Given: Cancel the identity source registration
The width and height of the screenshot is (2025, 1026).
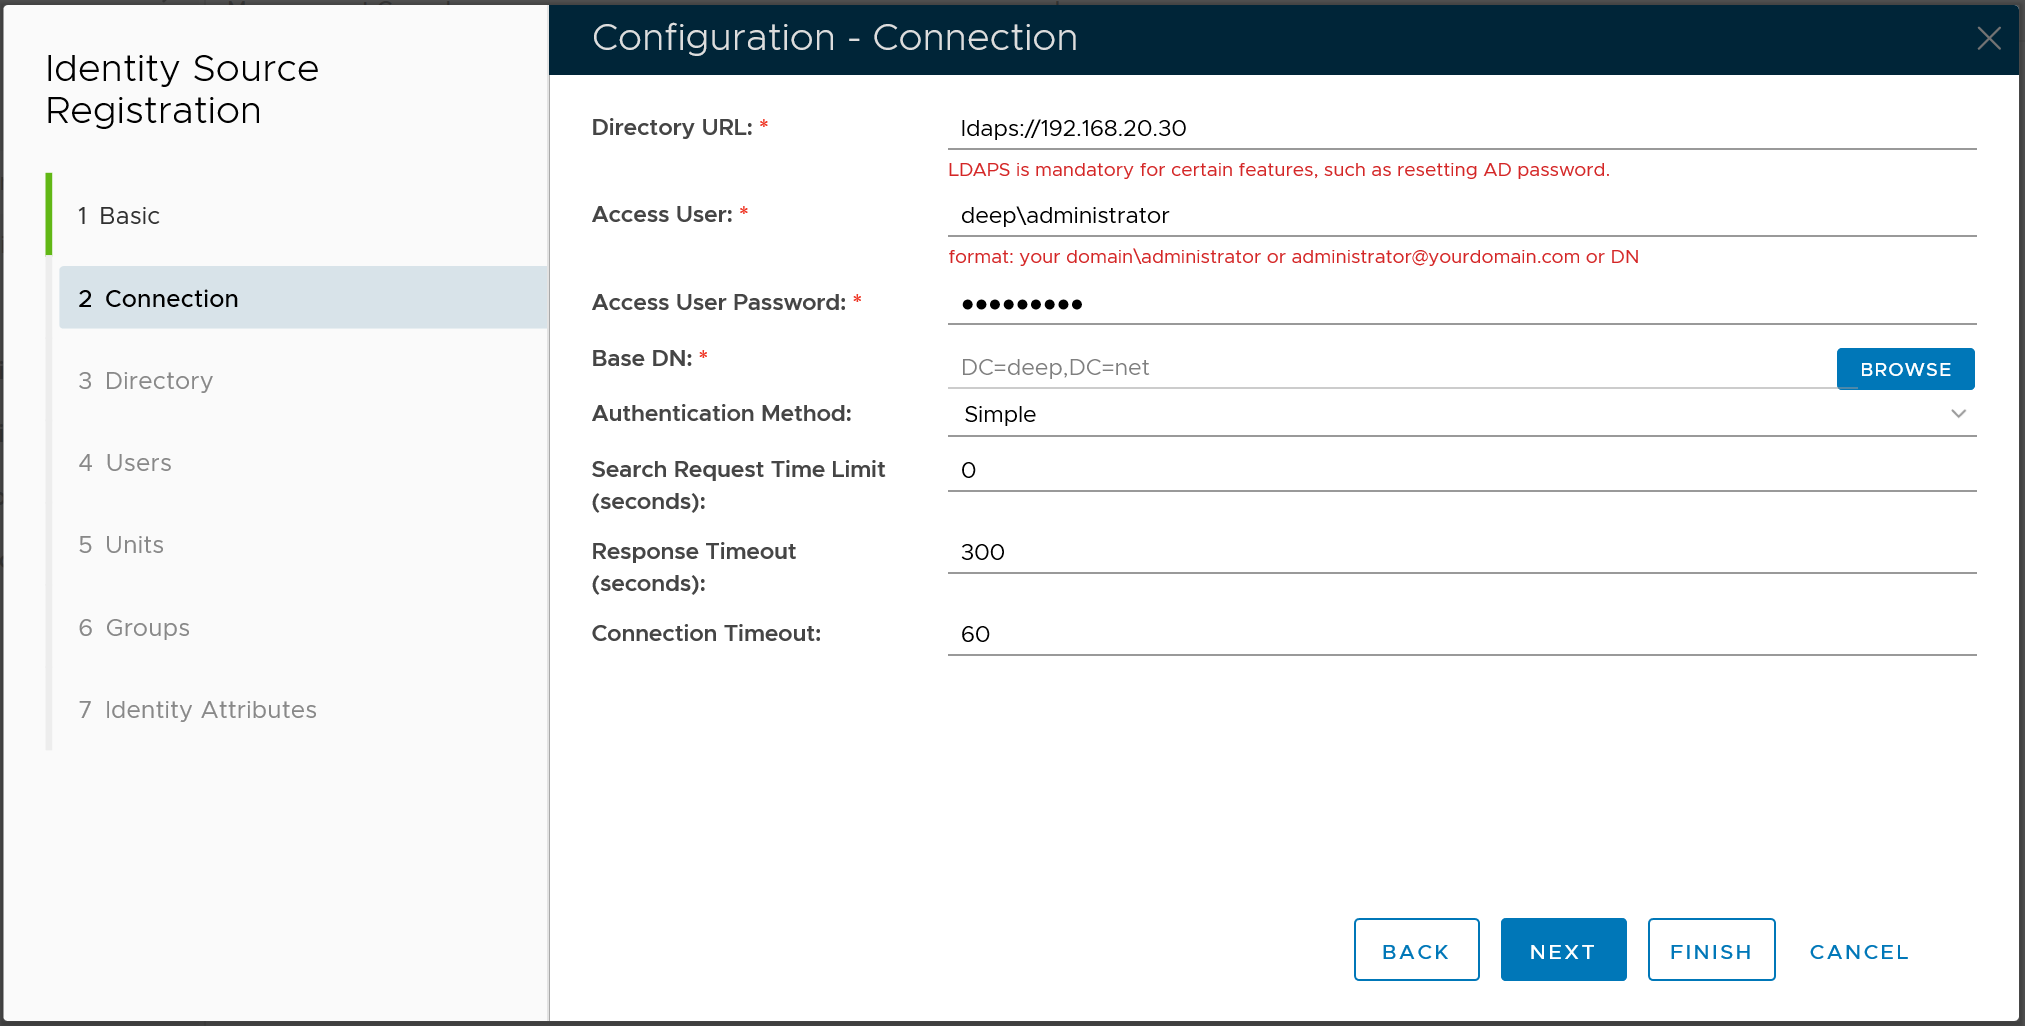Looking at the screenshot, I should 1858,951.
